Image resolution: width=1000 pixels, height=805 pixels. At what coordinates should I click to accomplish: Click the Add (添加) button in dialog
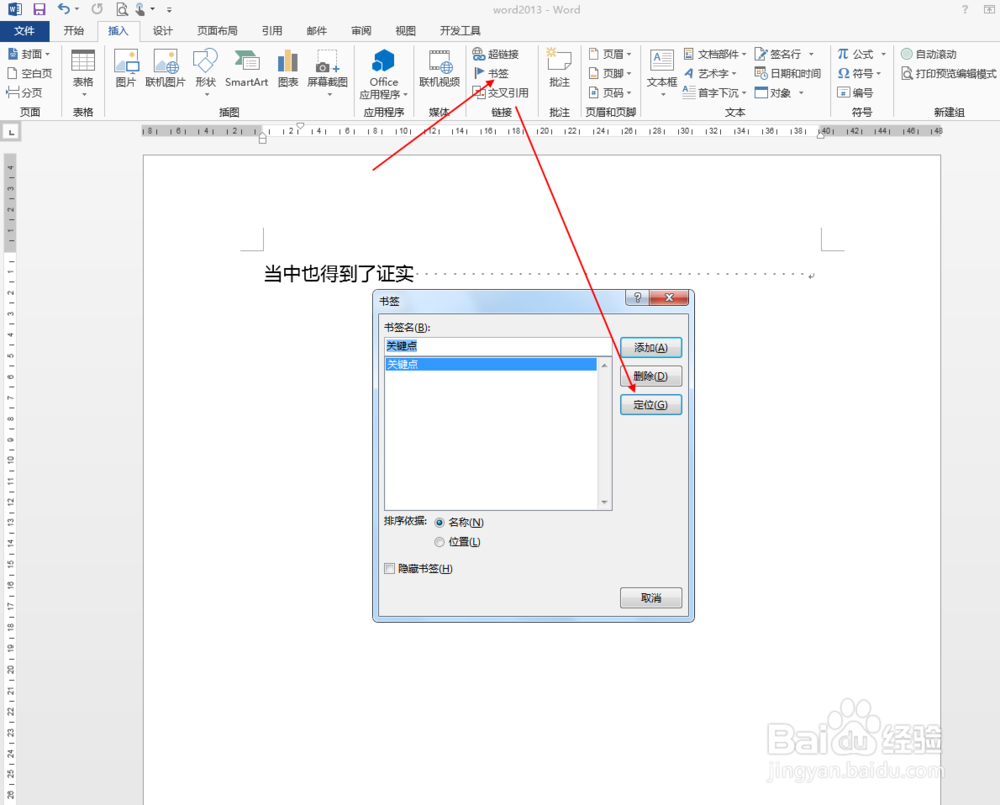pyautogui.click(x=651, y=348)
